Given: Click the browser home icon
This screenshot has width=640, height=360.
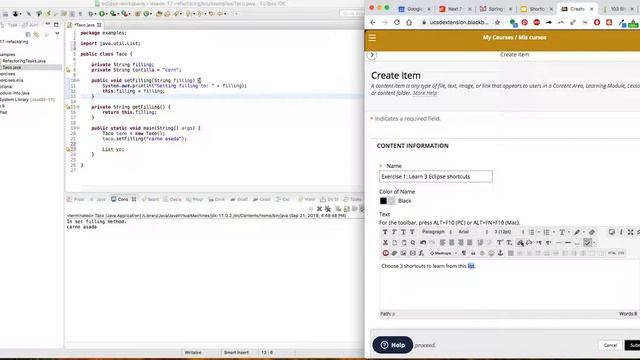Looking at the screenshot, I should tap(409, 22).
